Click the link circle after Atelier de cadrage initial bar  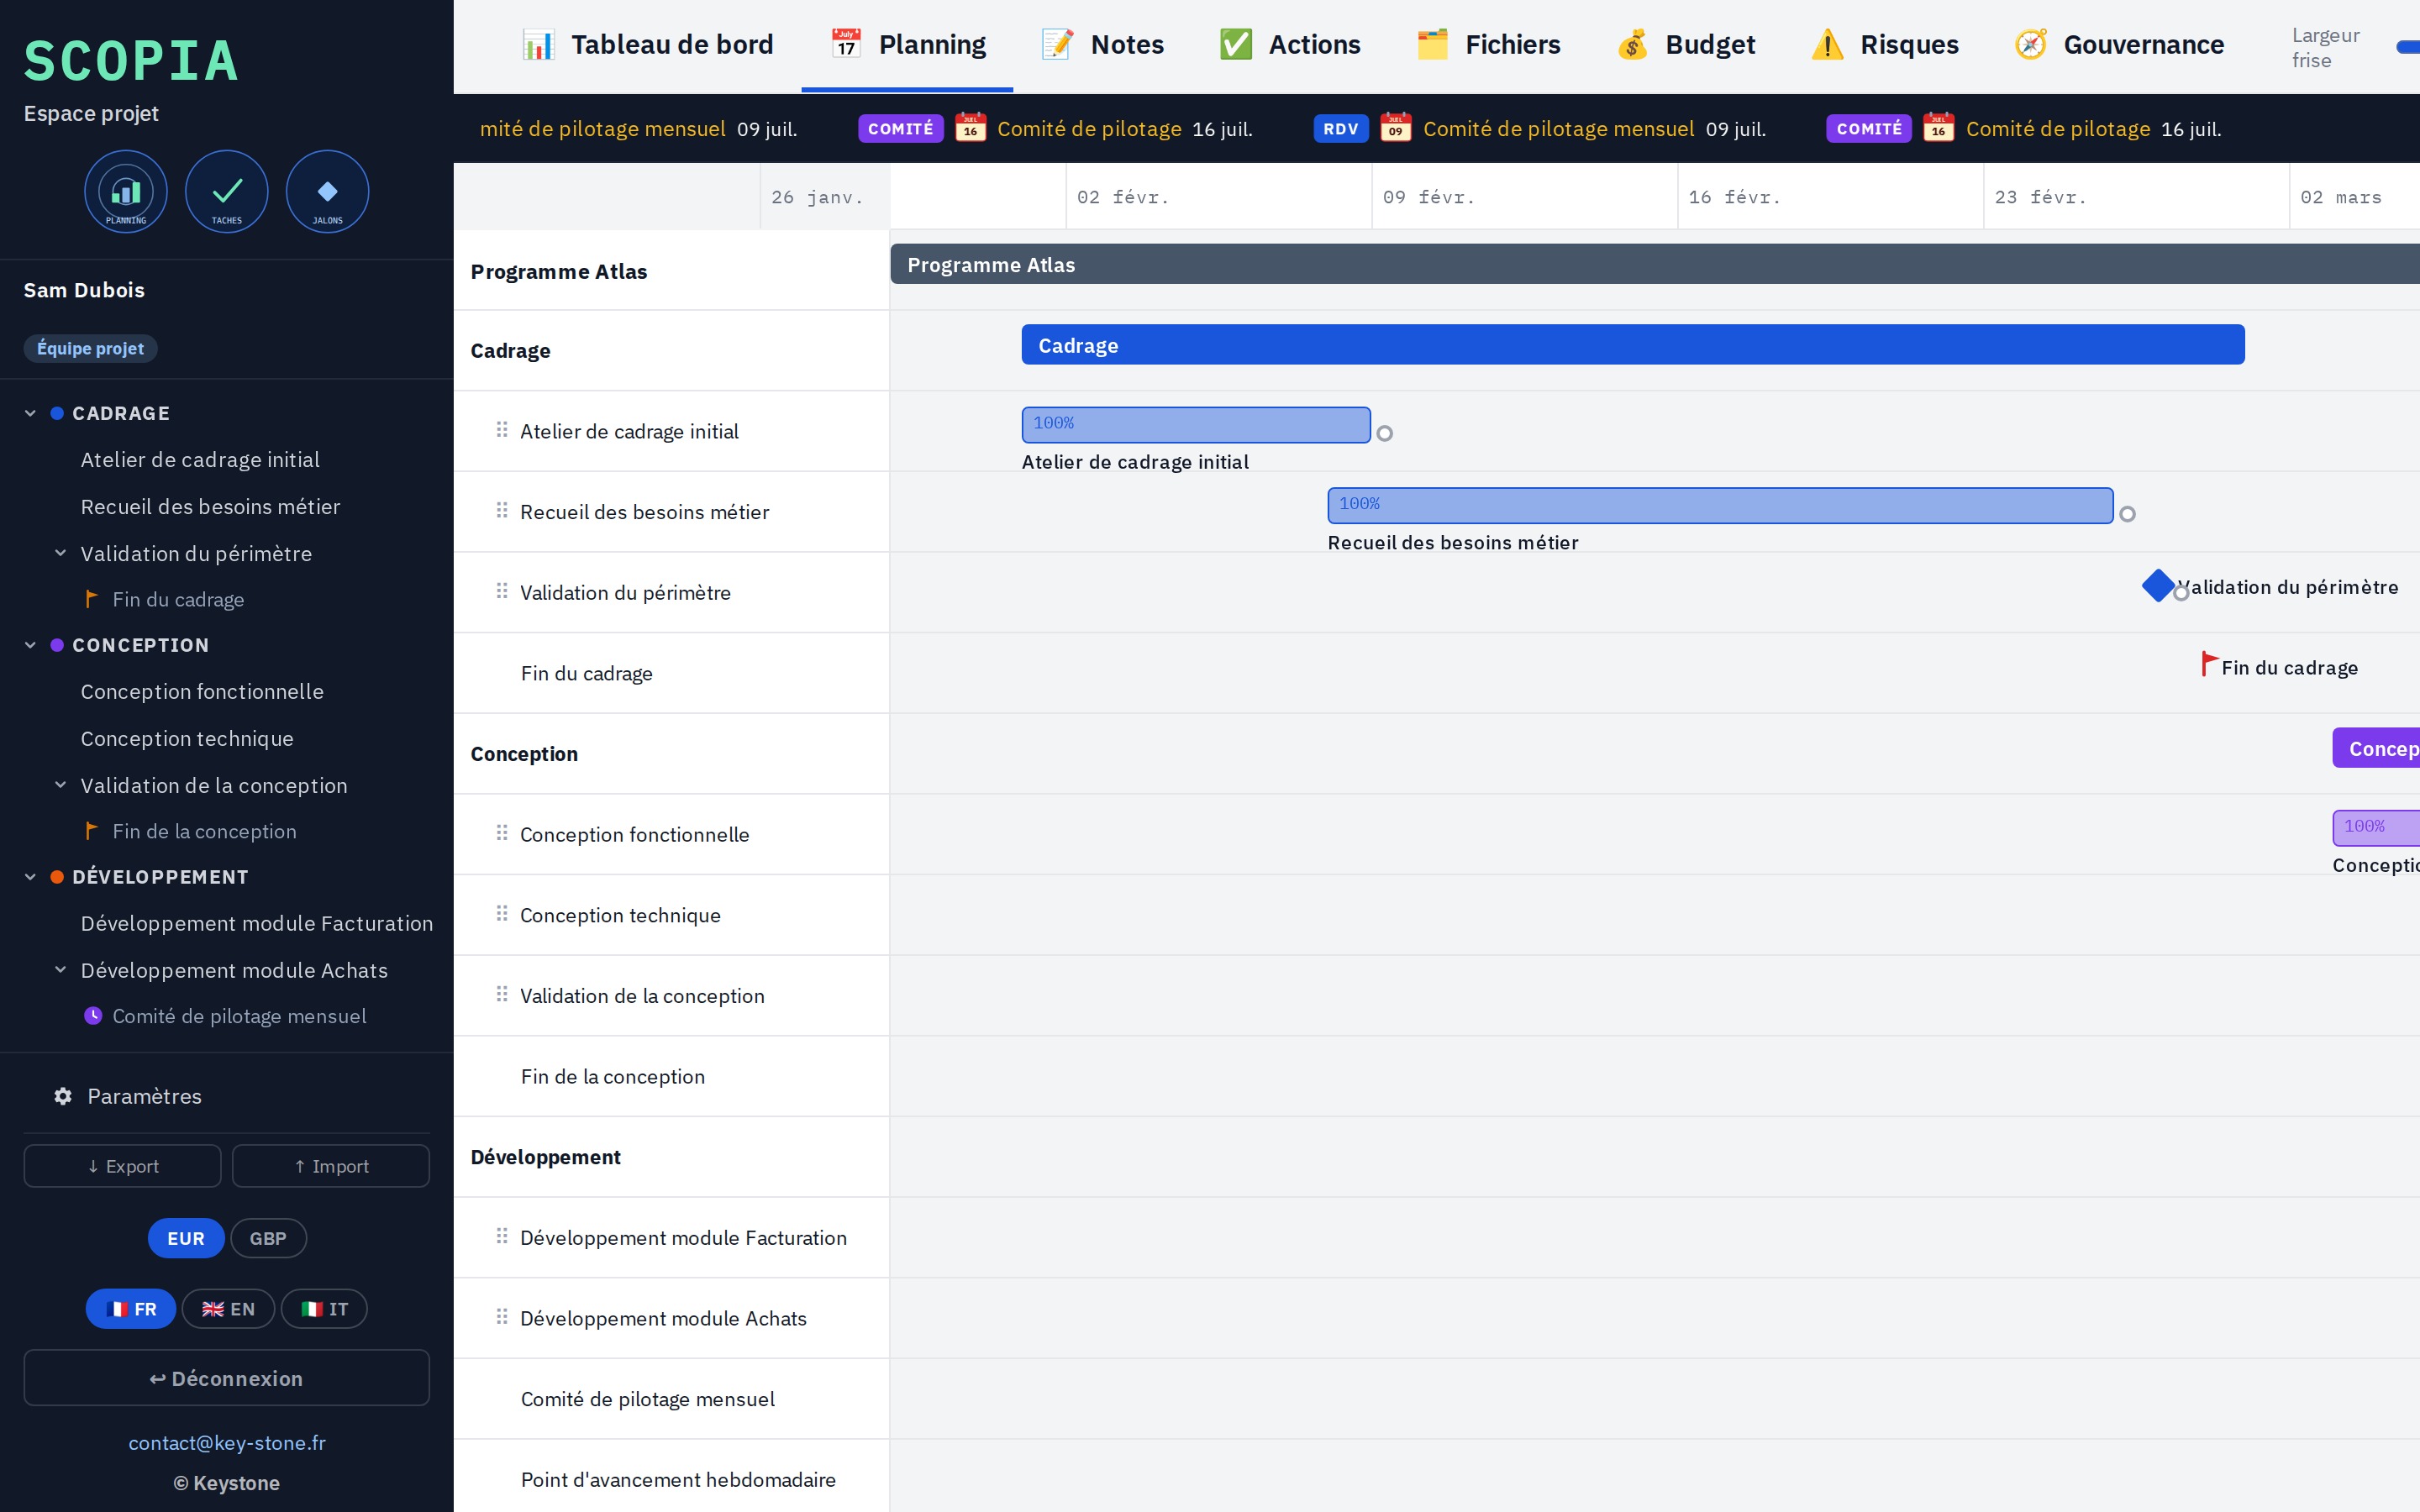pyautogui.click(x=1385, y=433)
